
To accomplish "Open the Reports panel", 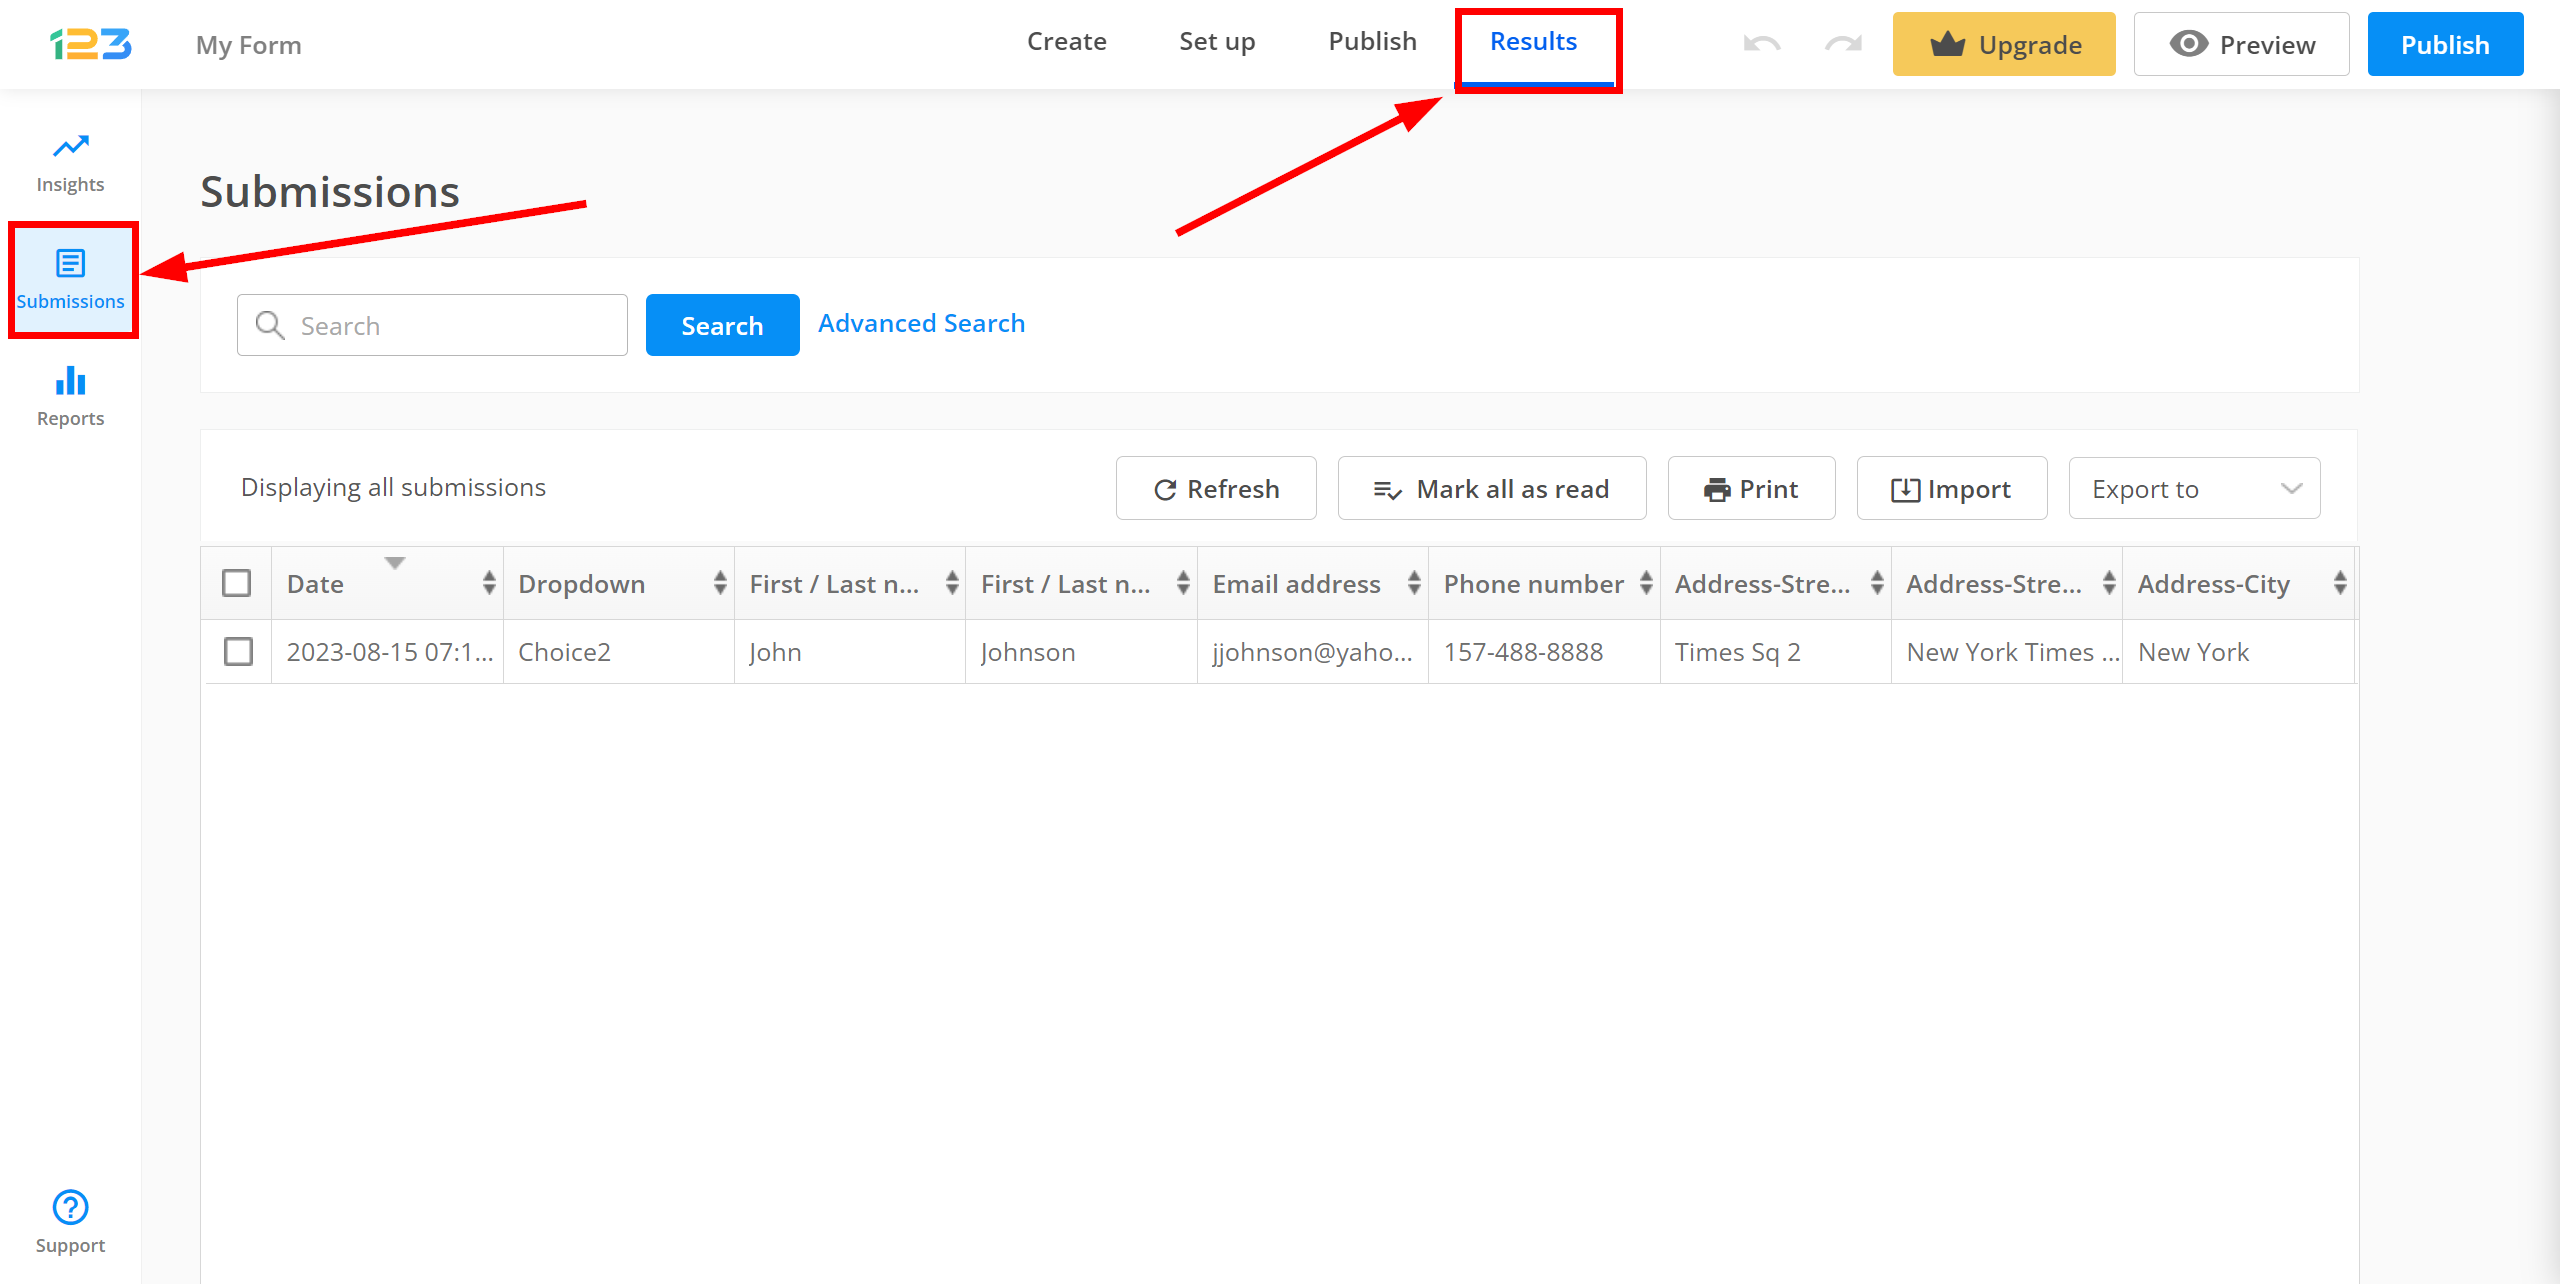I will tap(70, 393).
